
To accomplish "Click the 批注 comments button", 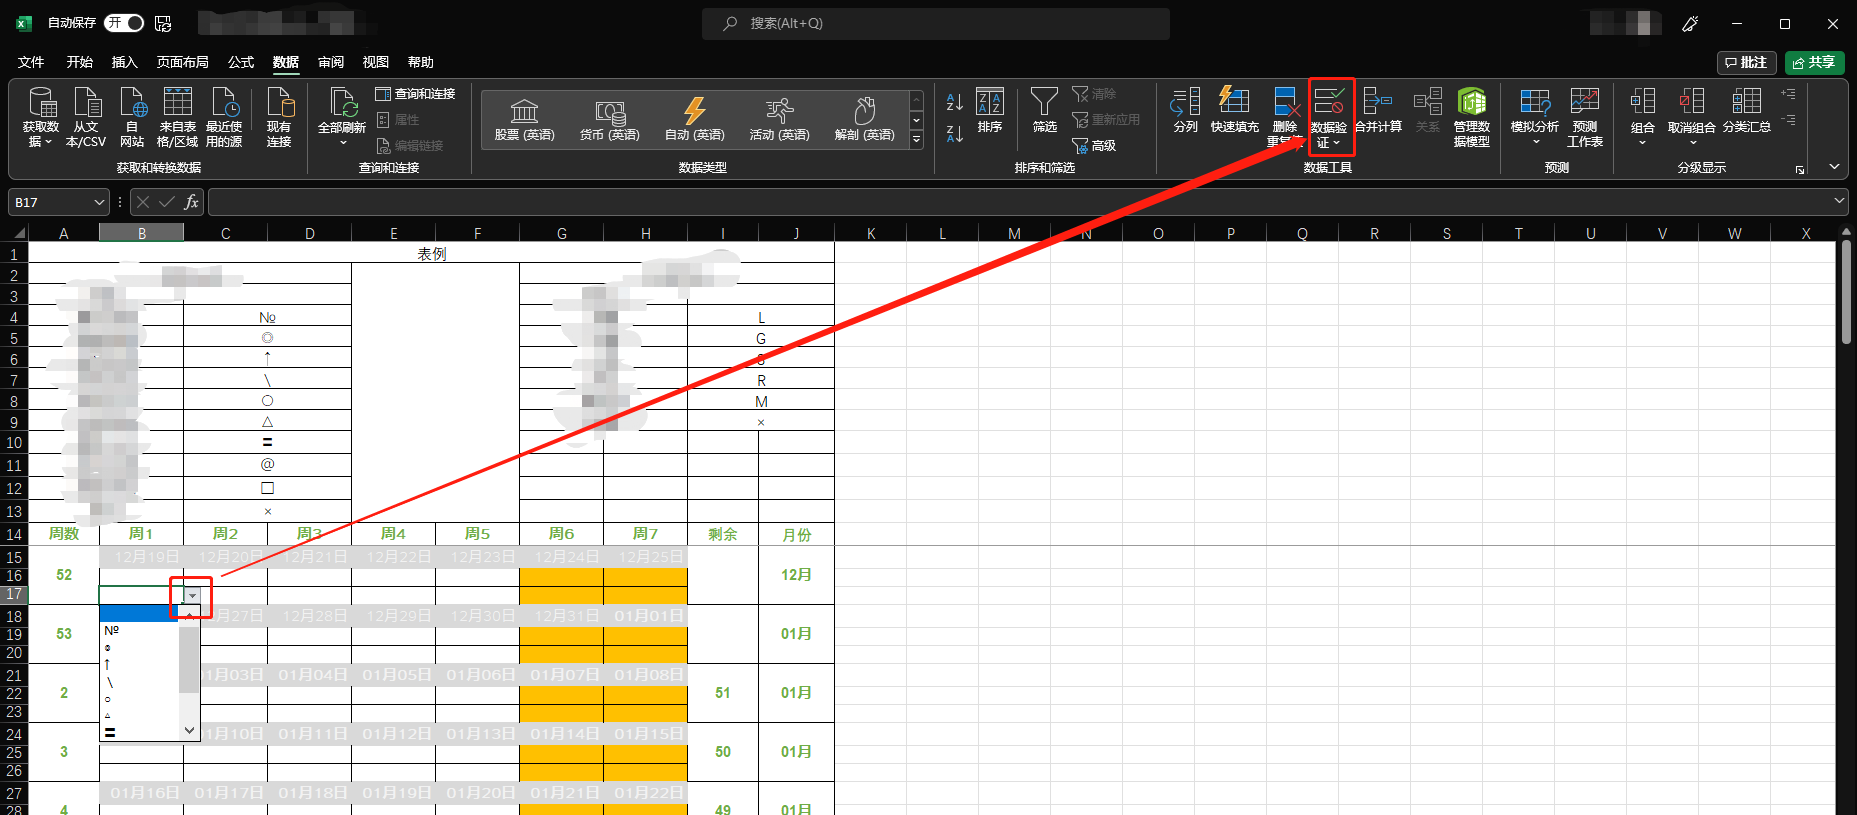I will [1746, 62].
